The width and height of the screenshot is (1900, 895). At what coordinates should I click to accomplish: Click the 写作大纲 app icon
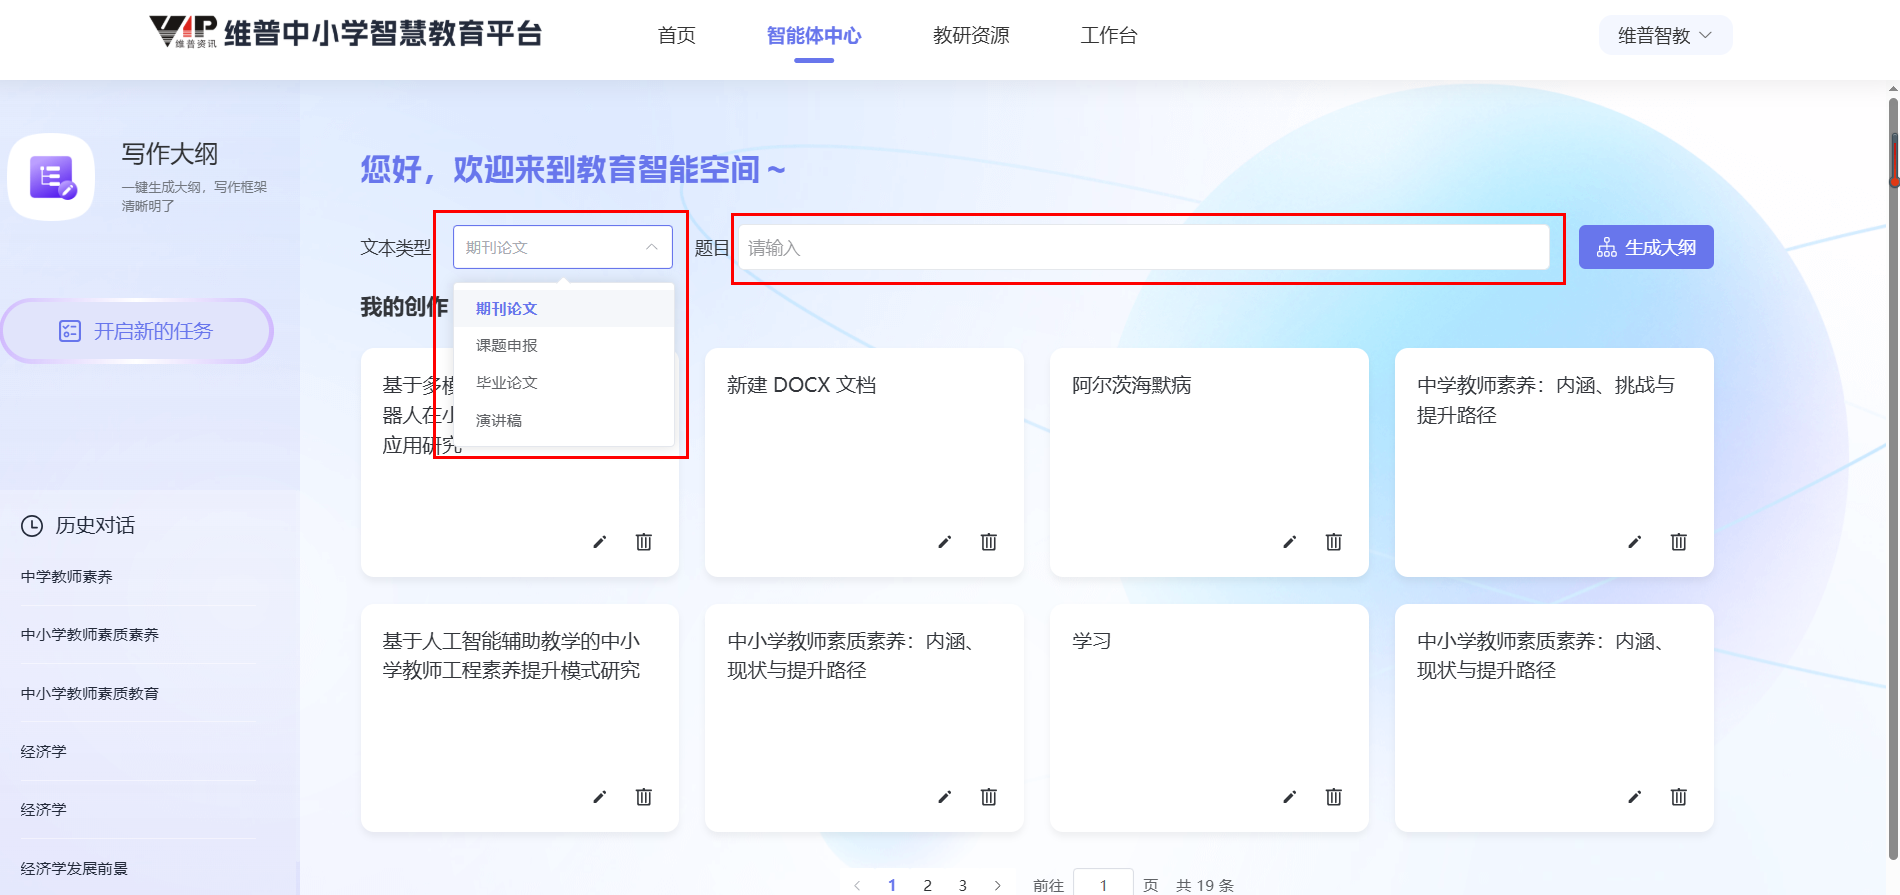pyautogui.click(x=52, y=177)
